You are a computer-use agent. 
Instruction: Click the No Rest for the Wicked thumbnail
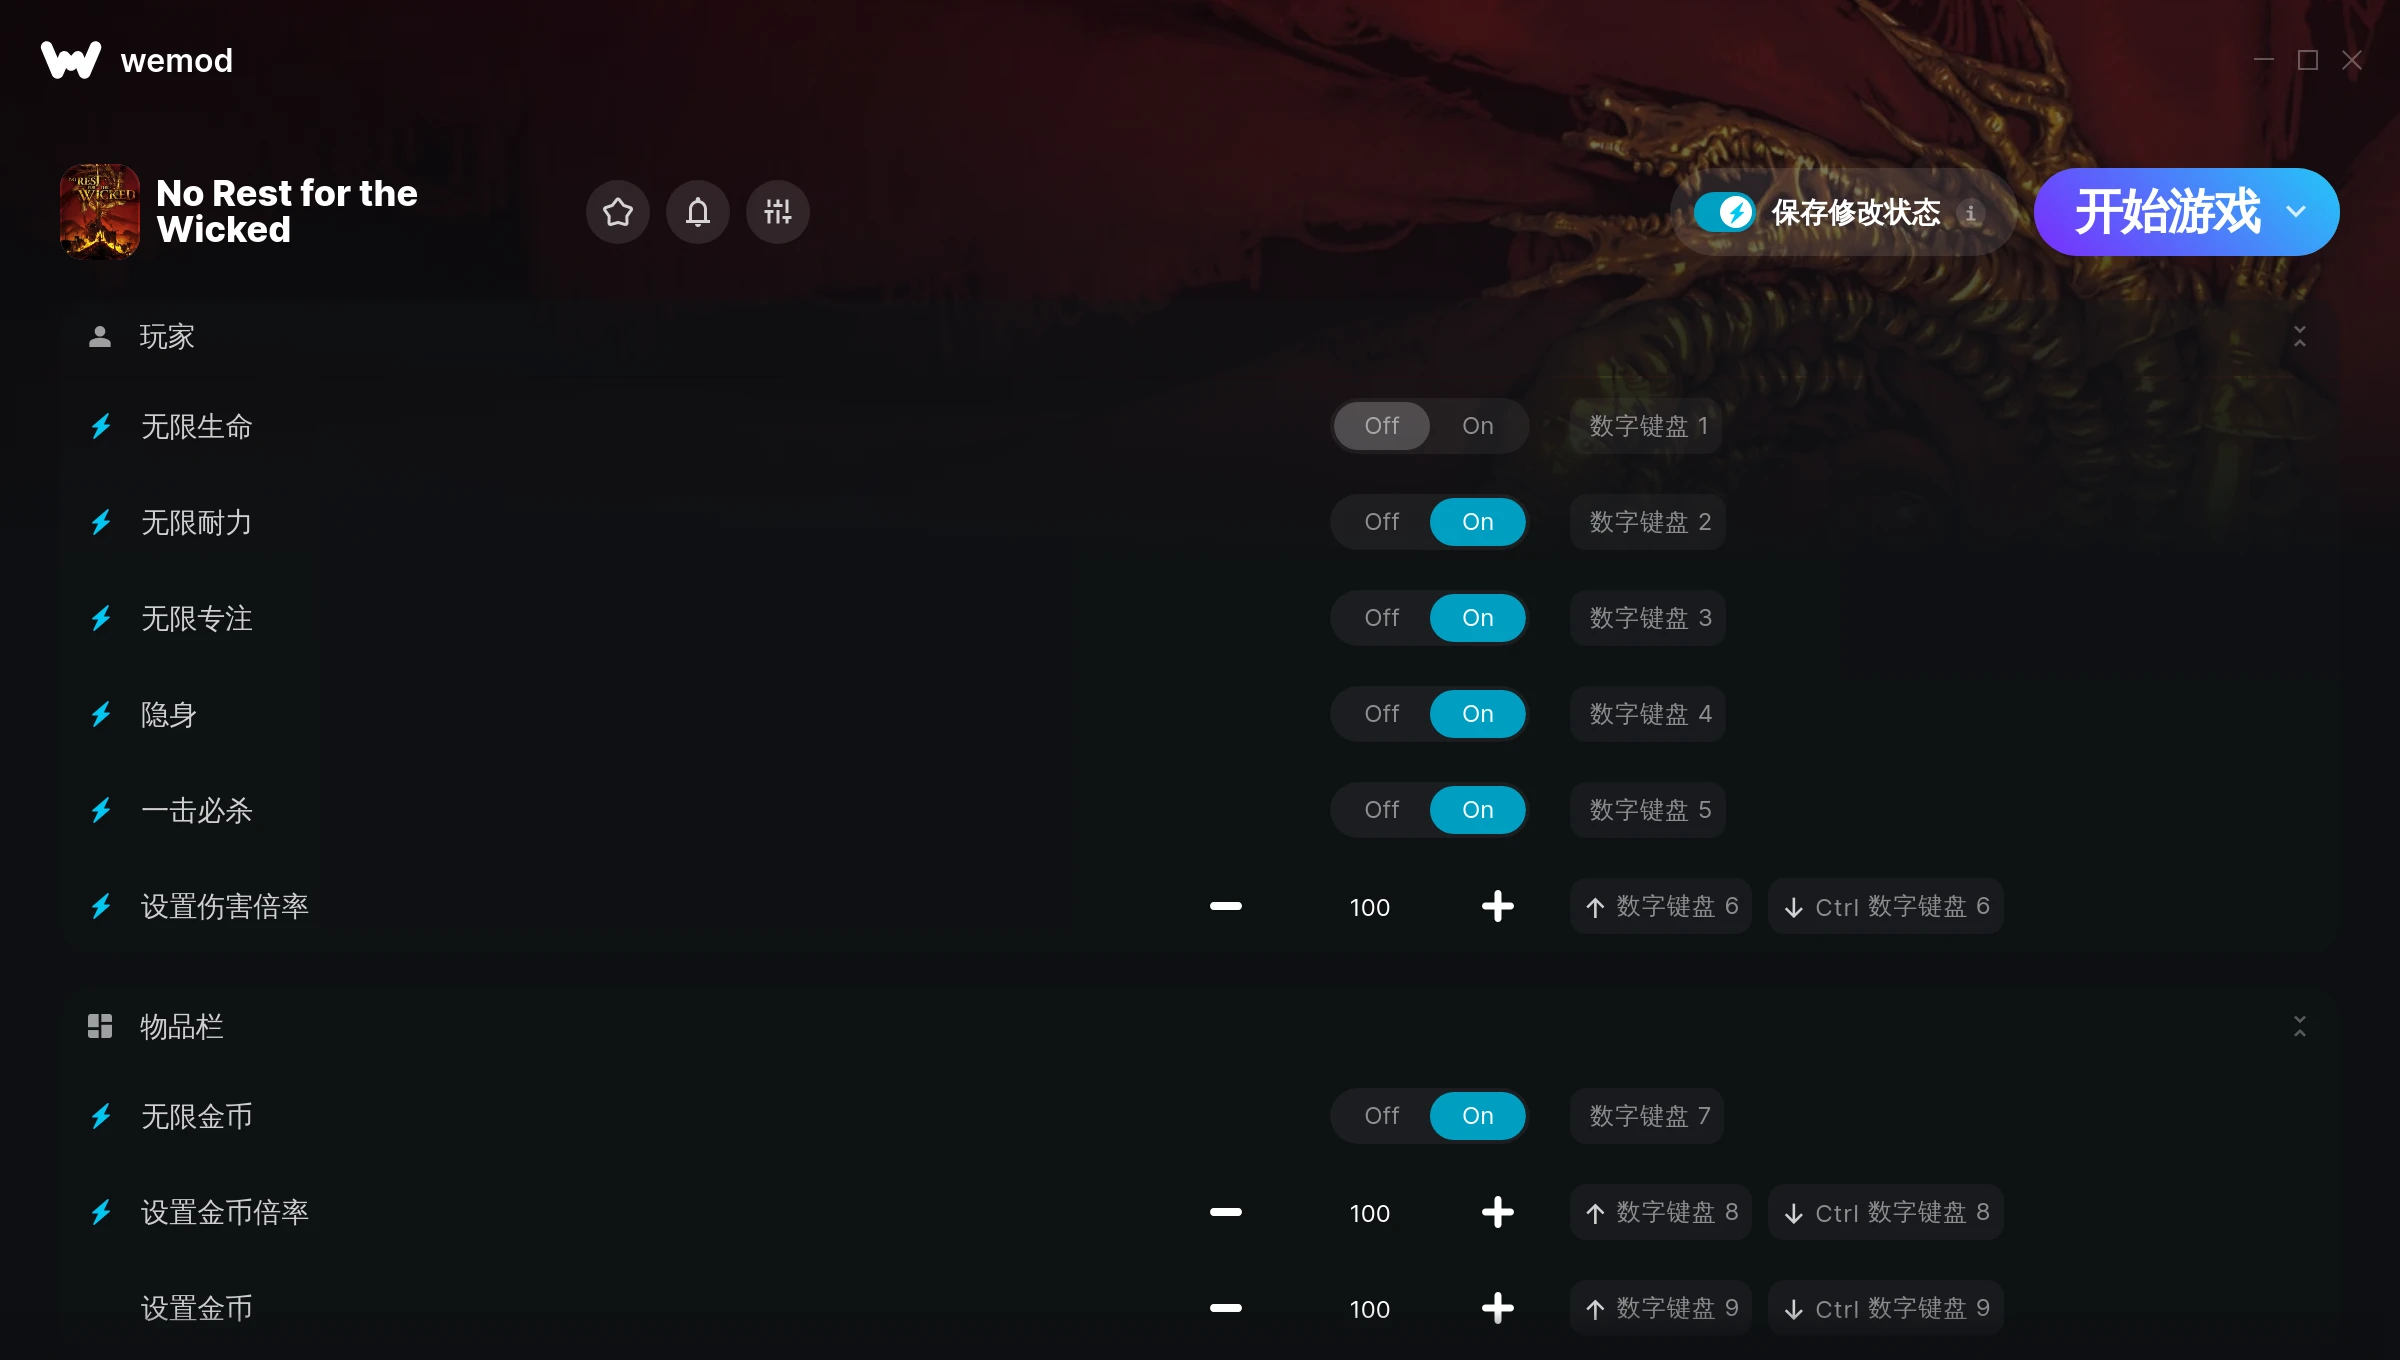tap(100, 212)
